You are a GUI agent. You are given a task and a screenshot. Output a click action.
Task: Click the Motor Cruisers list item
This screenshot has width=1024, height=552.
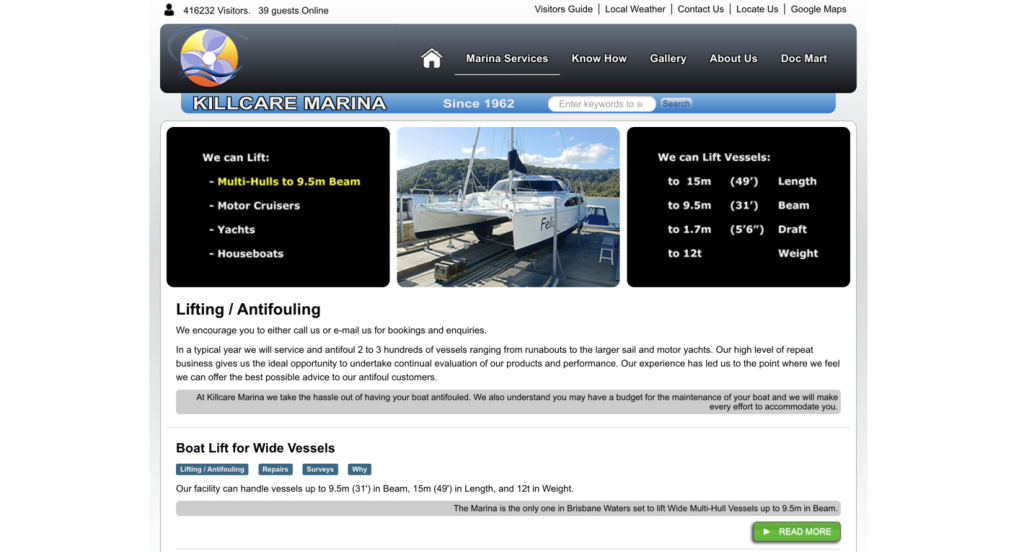[x=259, y=206]
